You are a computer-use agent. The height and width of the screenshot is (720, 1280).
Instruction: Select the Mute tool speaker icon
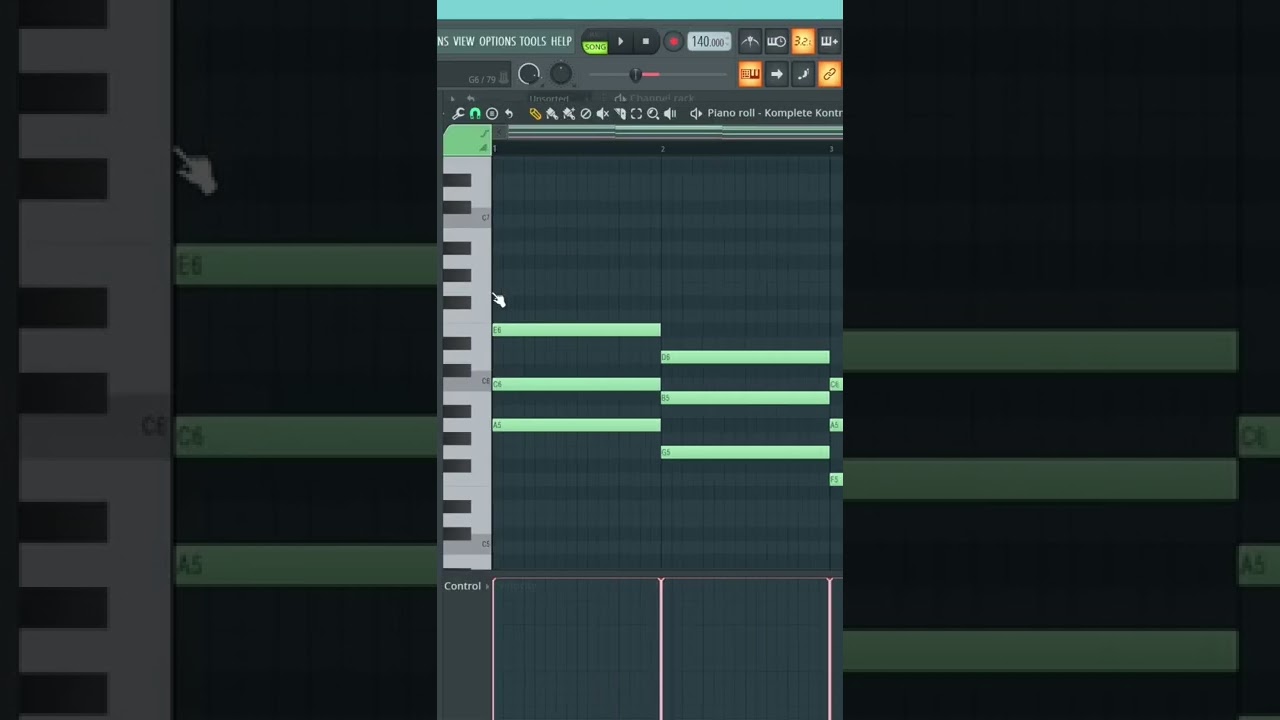click(603, 114)
